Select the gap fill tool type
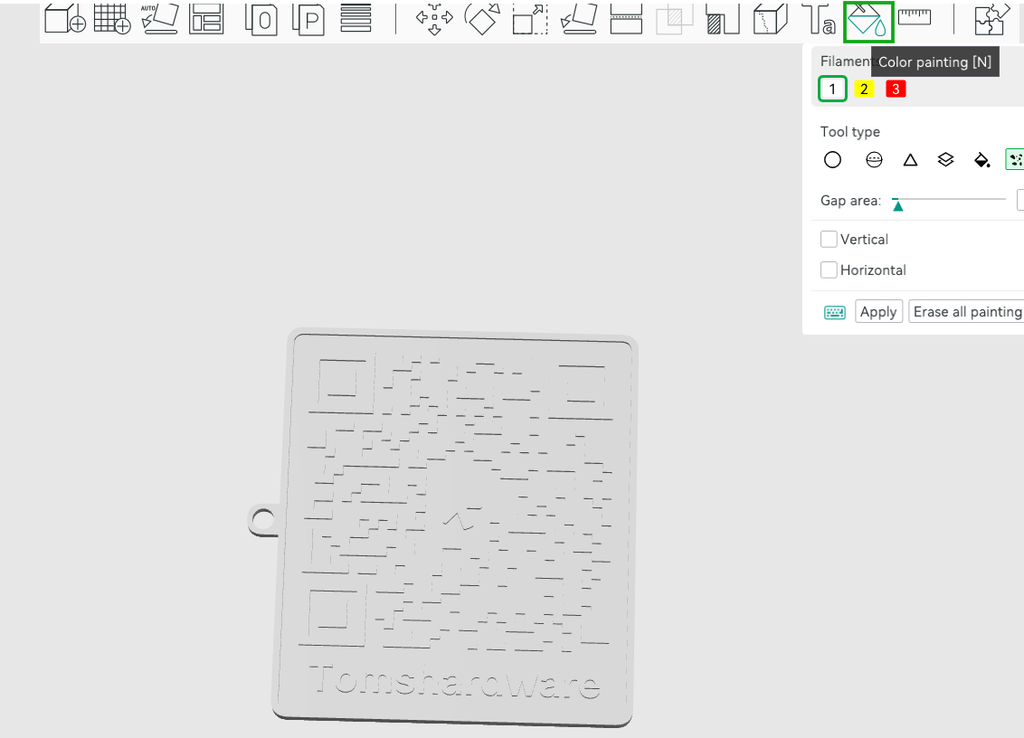 (1014, 159)
